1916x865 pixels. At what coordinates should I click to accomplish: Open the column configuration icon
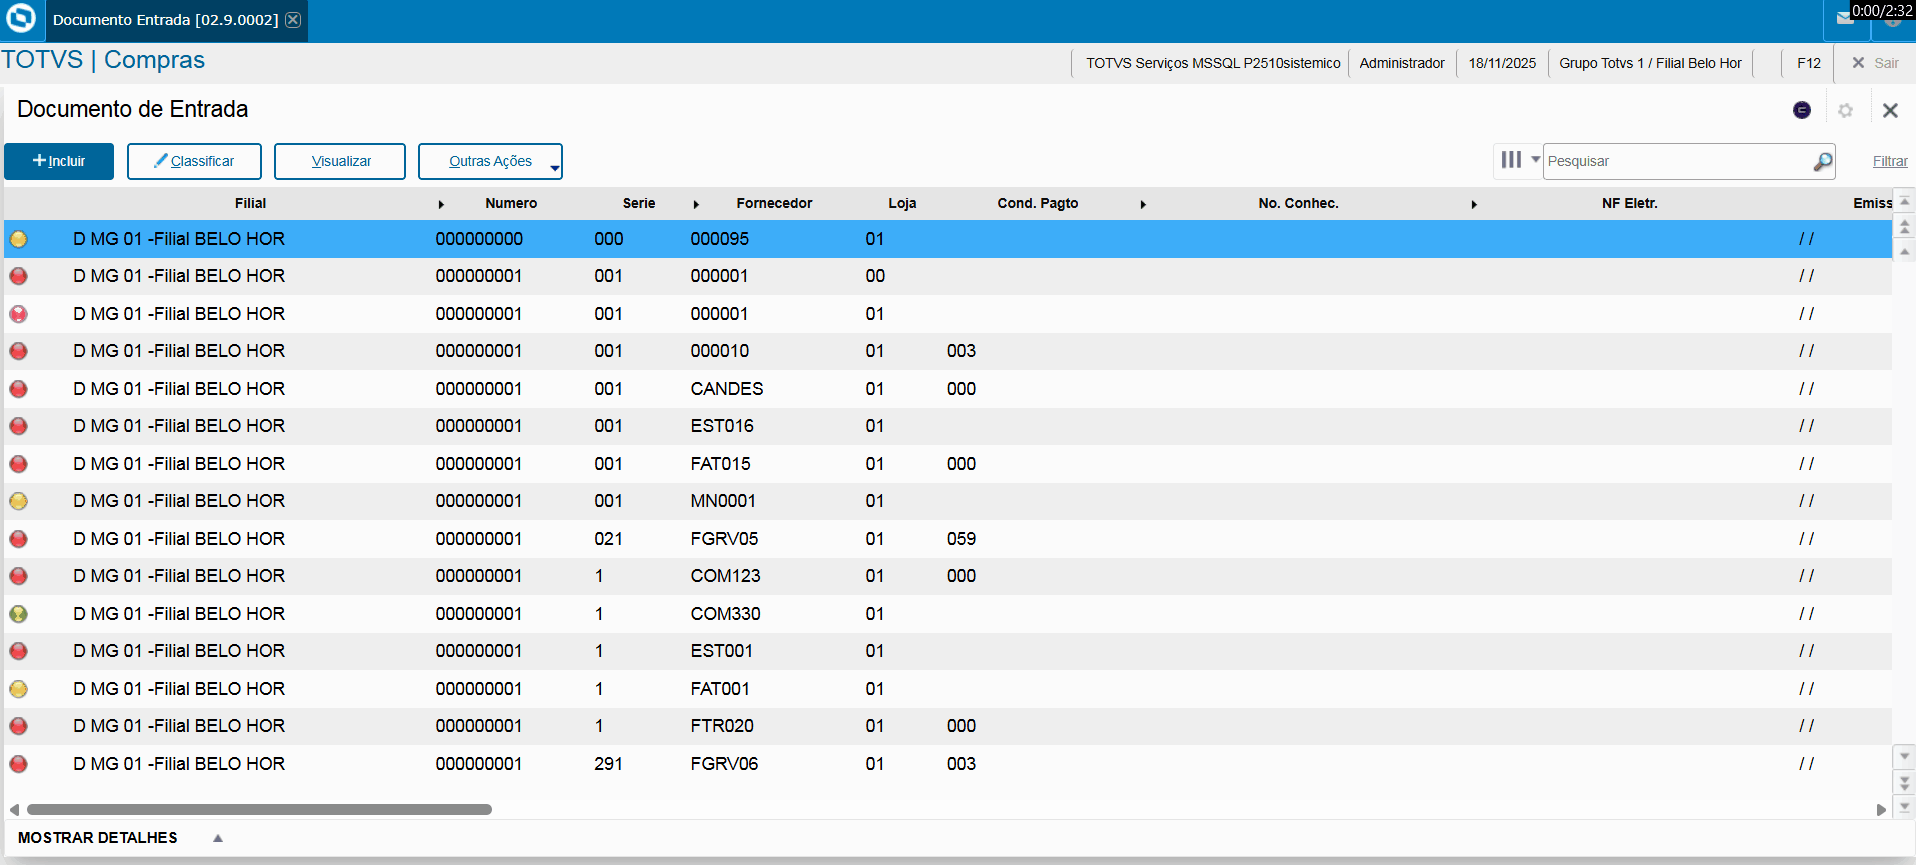click(1511, 160)
